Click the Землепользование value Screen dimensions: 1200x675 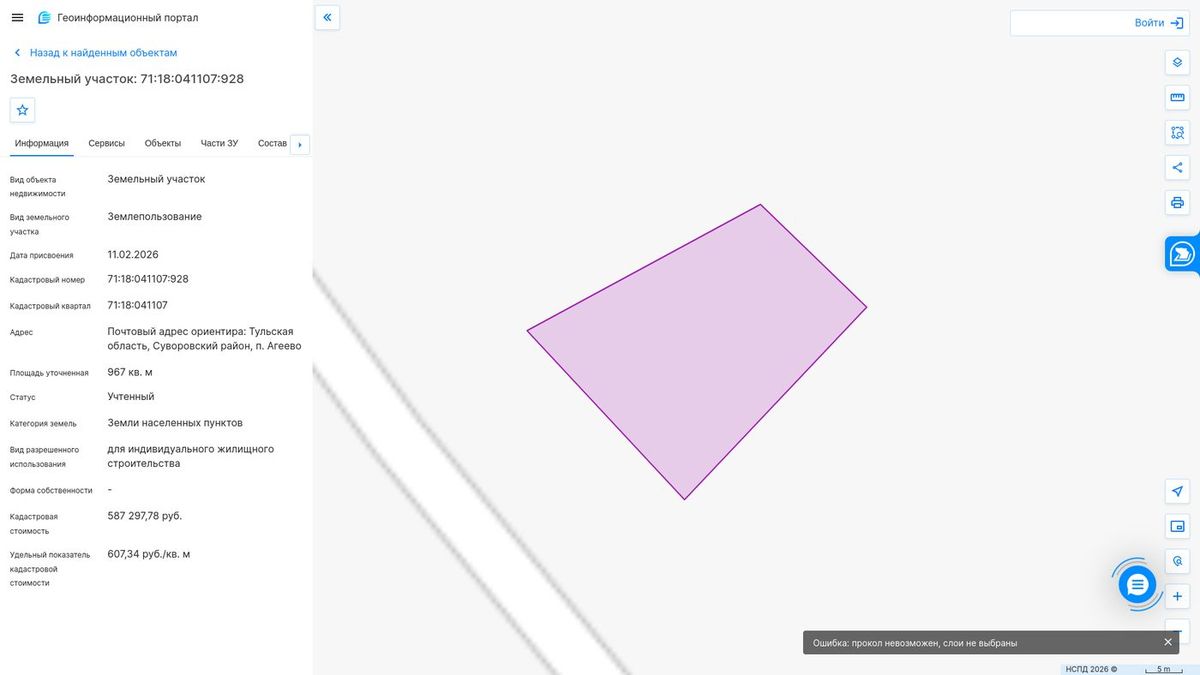click(154, 216)
